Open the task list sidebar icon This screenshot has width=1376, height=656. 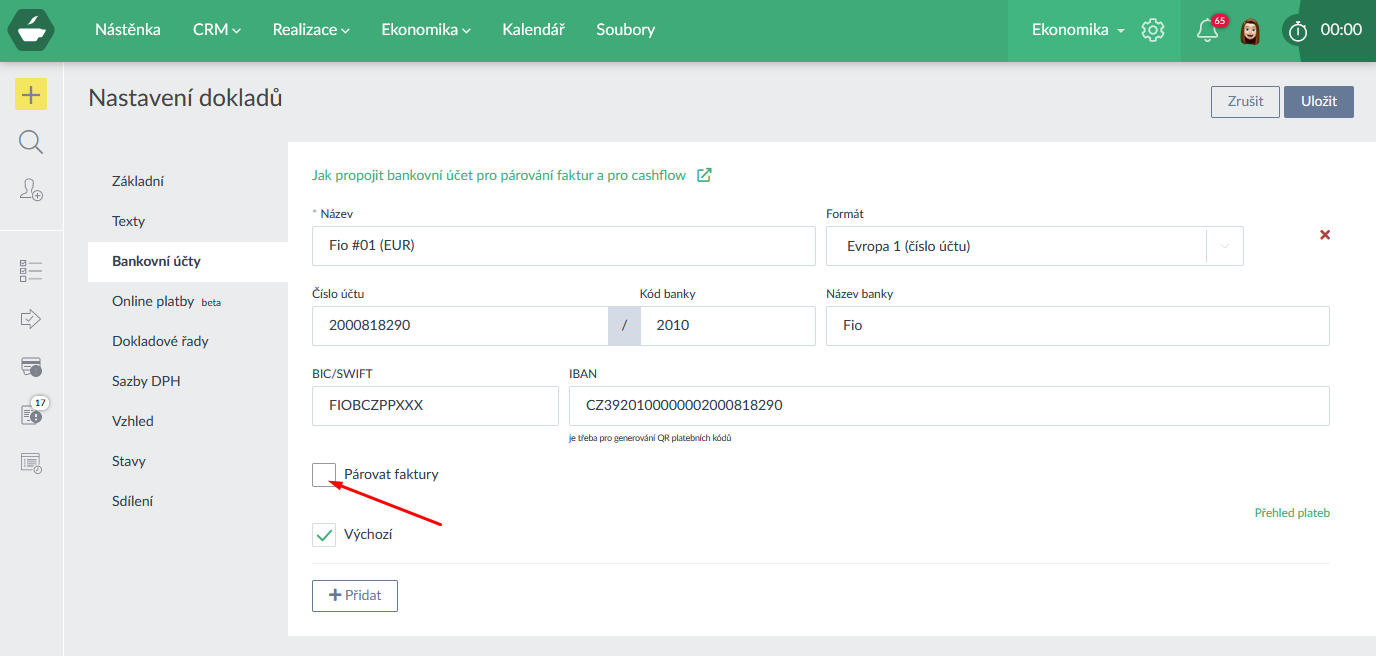click(x=31, y=270)
